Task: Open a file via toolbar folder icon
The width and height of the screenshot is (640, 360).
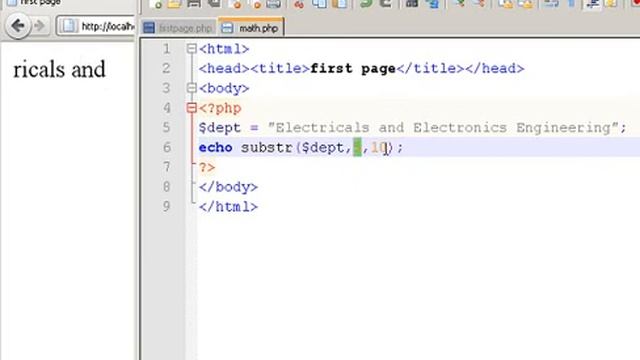Action: pyautogui.click(x=174, y=3)
